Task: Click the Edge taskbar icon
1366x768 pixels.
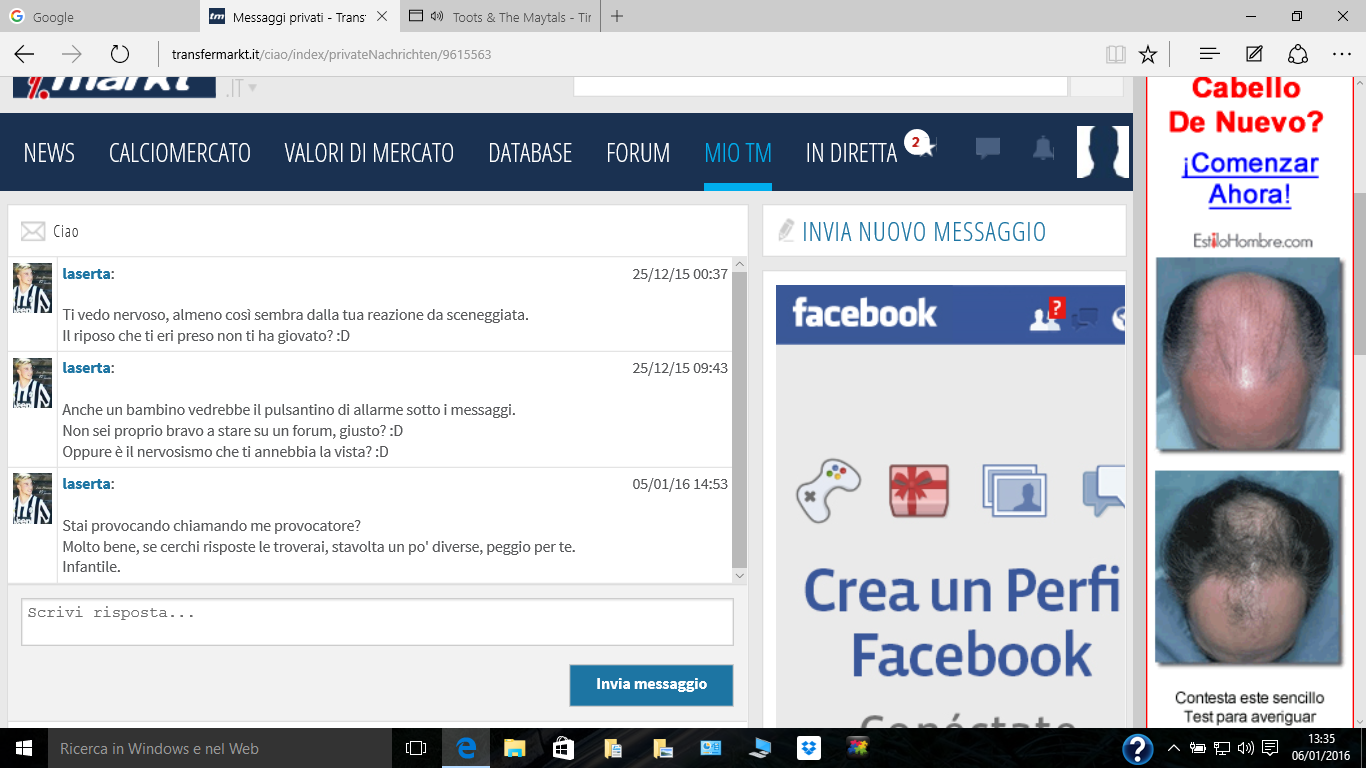Action: click(x=466, y=748)
